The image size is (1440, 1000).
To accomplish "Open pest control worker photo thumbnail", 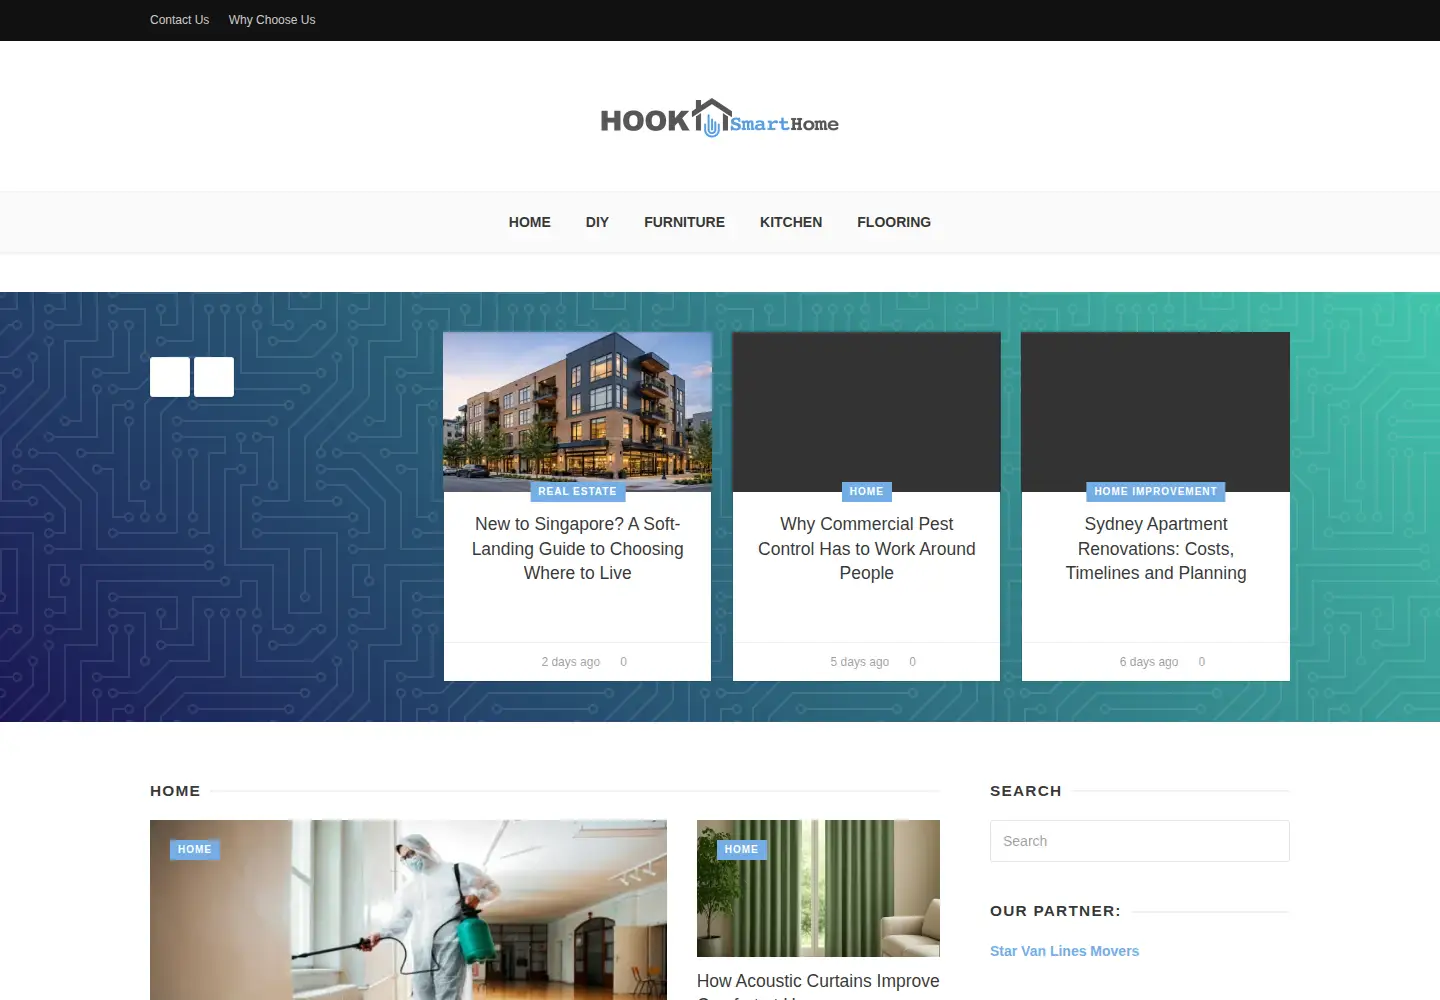I will click(408, 910).
